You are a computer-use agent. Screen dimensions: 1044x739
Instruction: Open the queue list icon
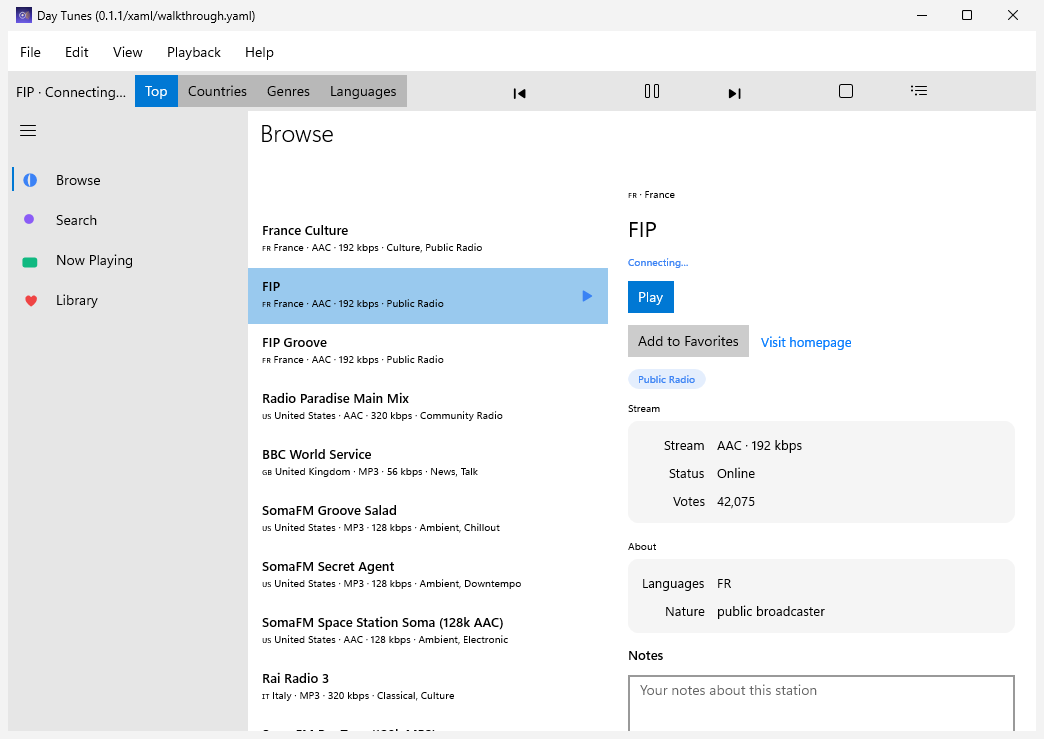pyautogui.click(x=919, y=91)
